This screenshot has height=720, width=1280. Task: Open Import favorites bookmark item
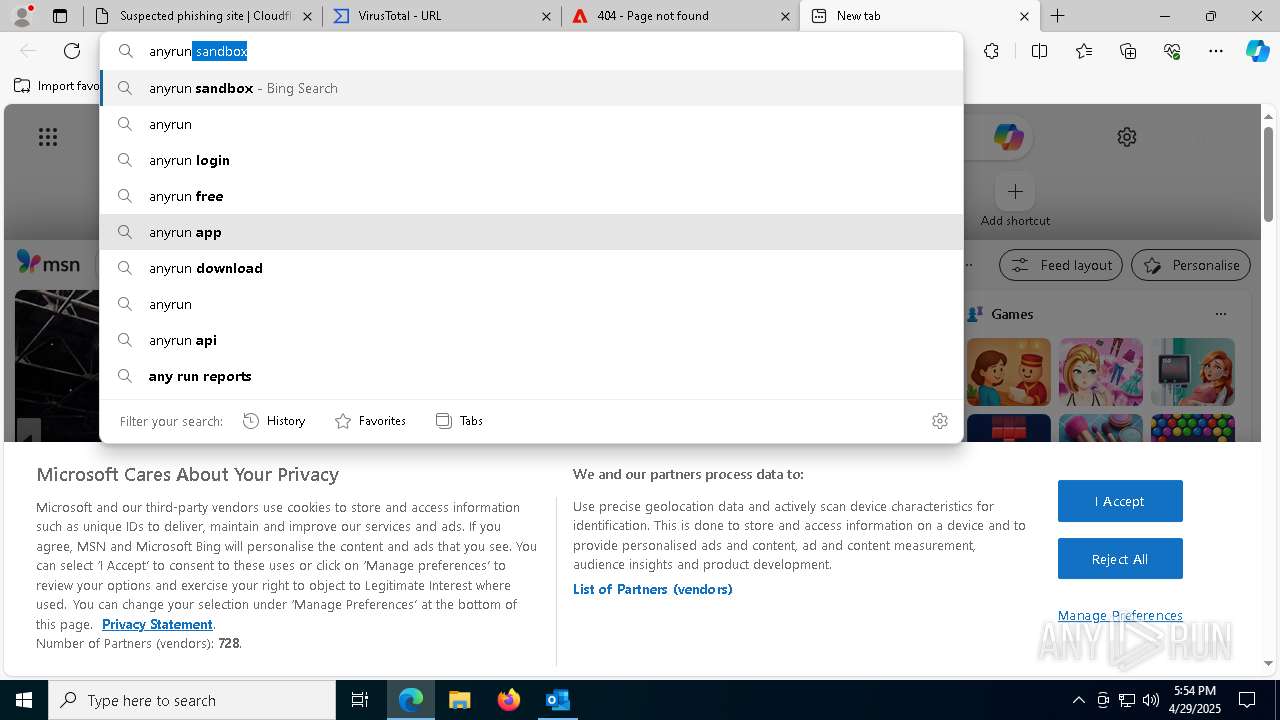pos(57,86)
